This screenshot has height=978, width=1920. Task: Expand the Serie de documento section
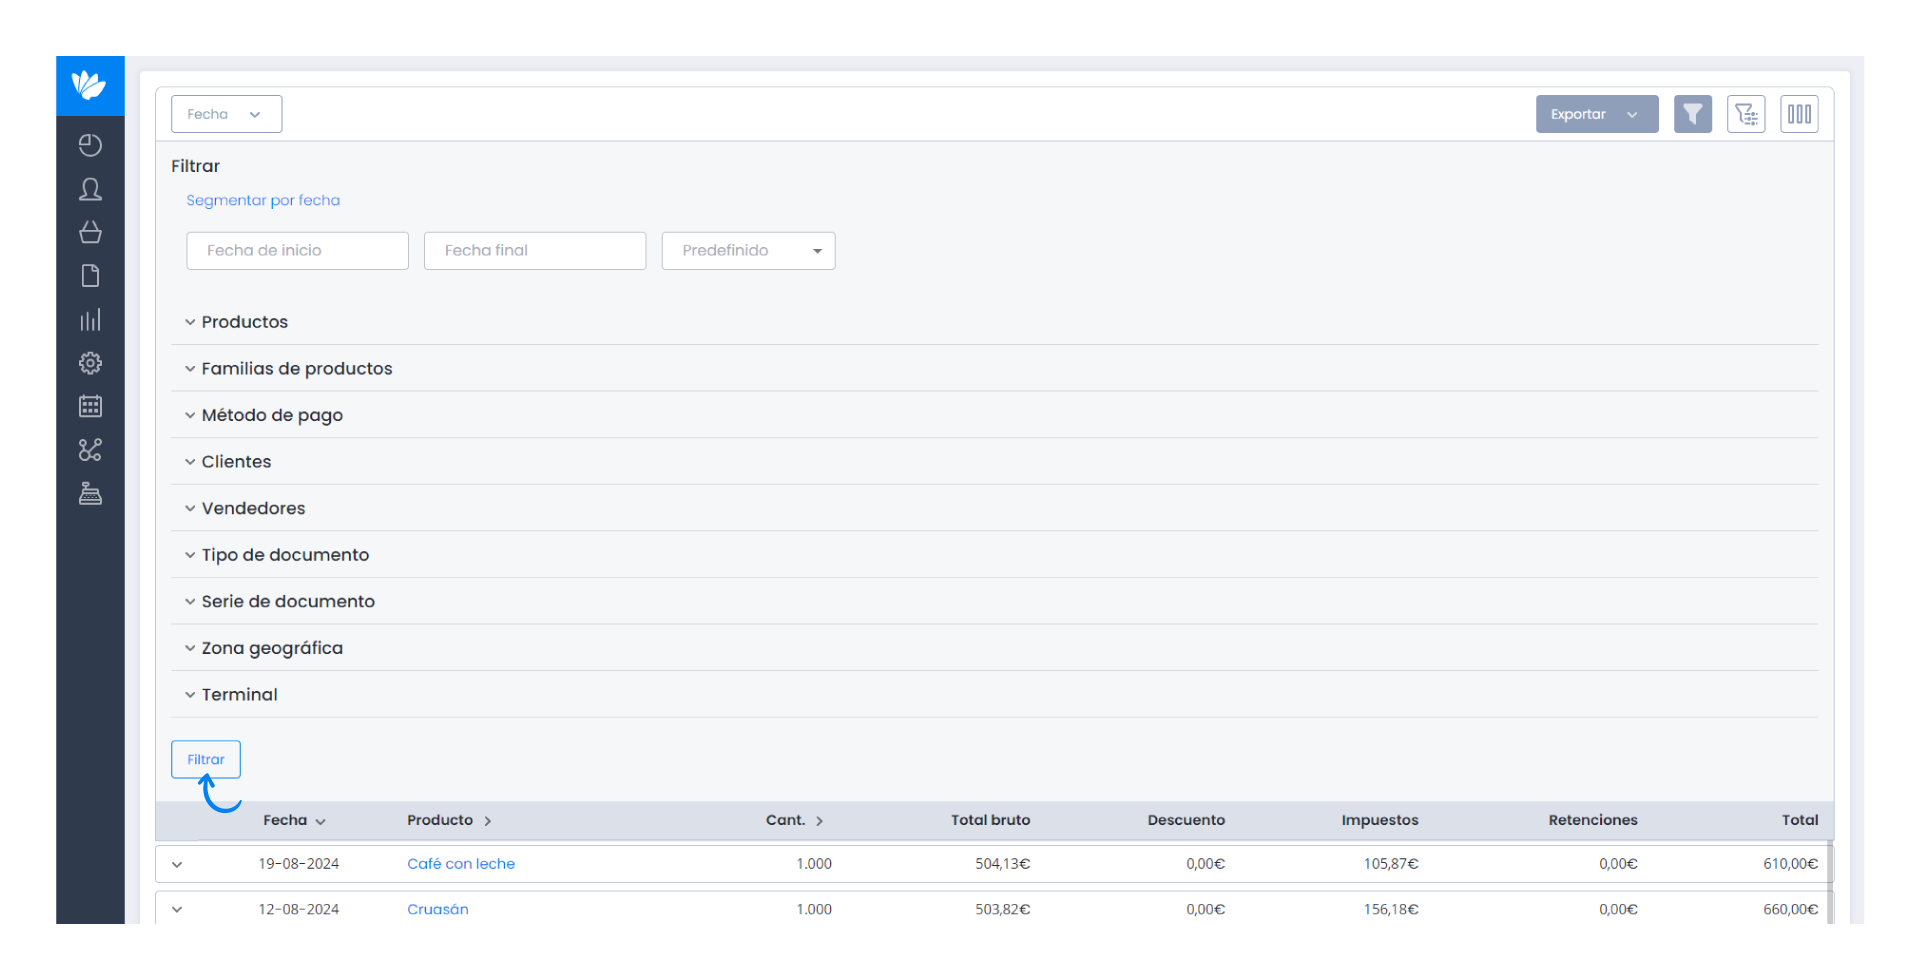click(994, 602)
